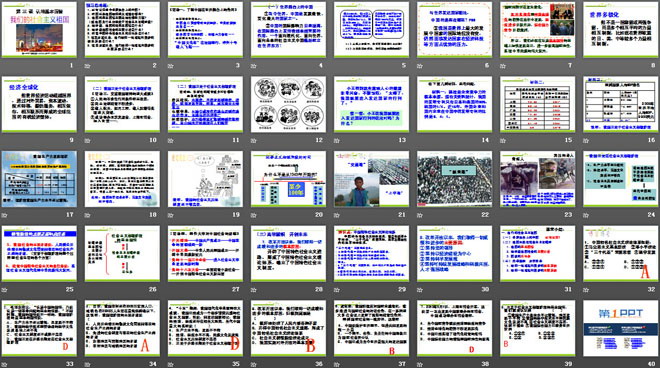Select title slide 1 with city skyline photo

pyautogui.click(x=39, y=29)
